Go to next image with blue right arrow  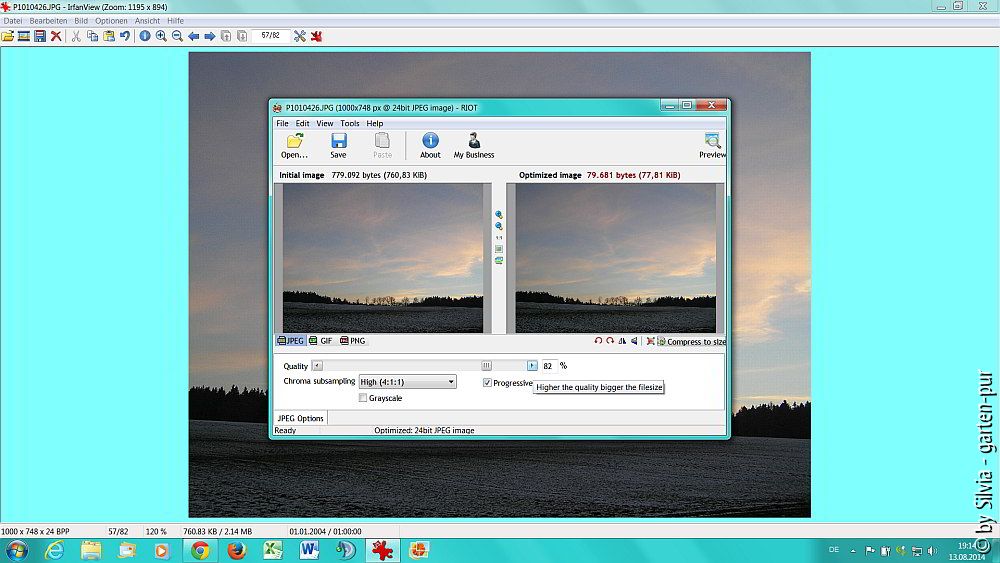(210, 36)
